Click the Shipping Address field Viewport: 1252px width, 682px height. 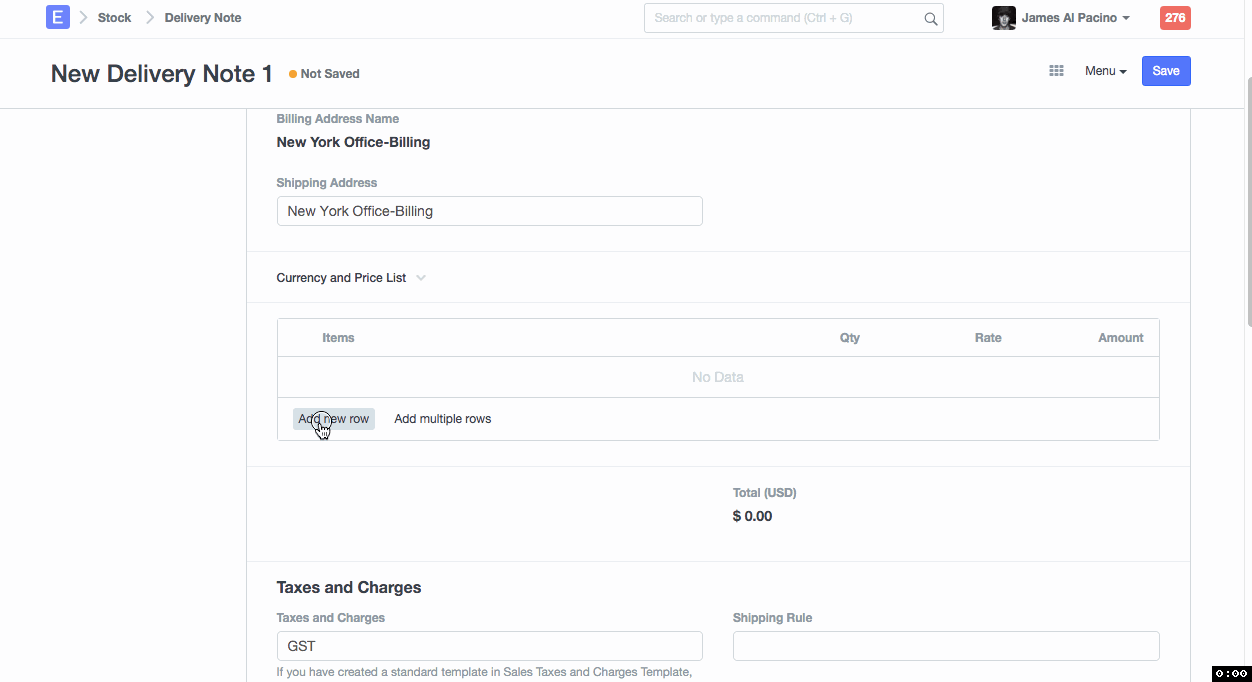pos(489,211)
